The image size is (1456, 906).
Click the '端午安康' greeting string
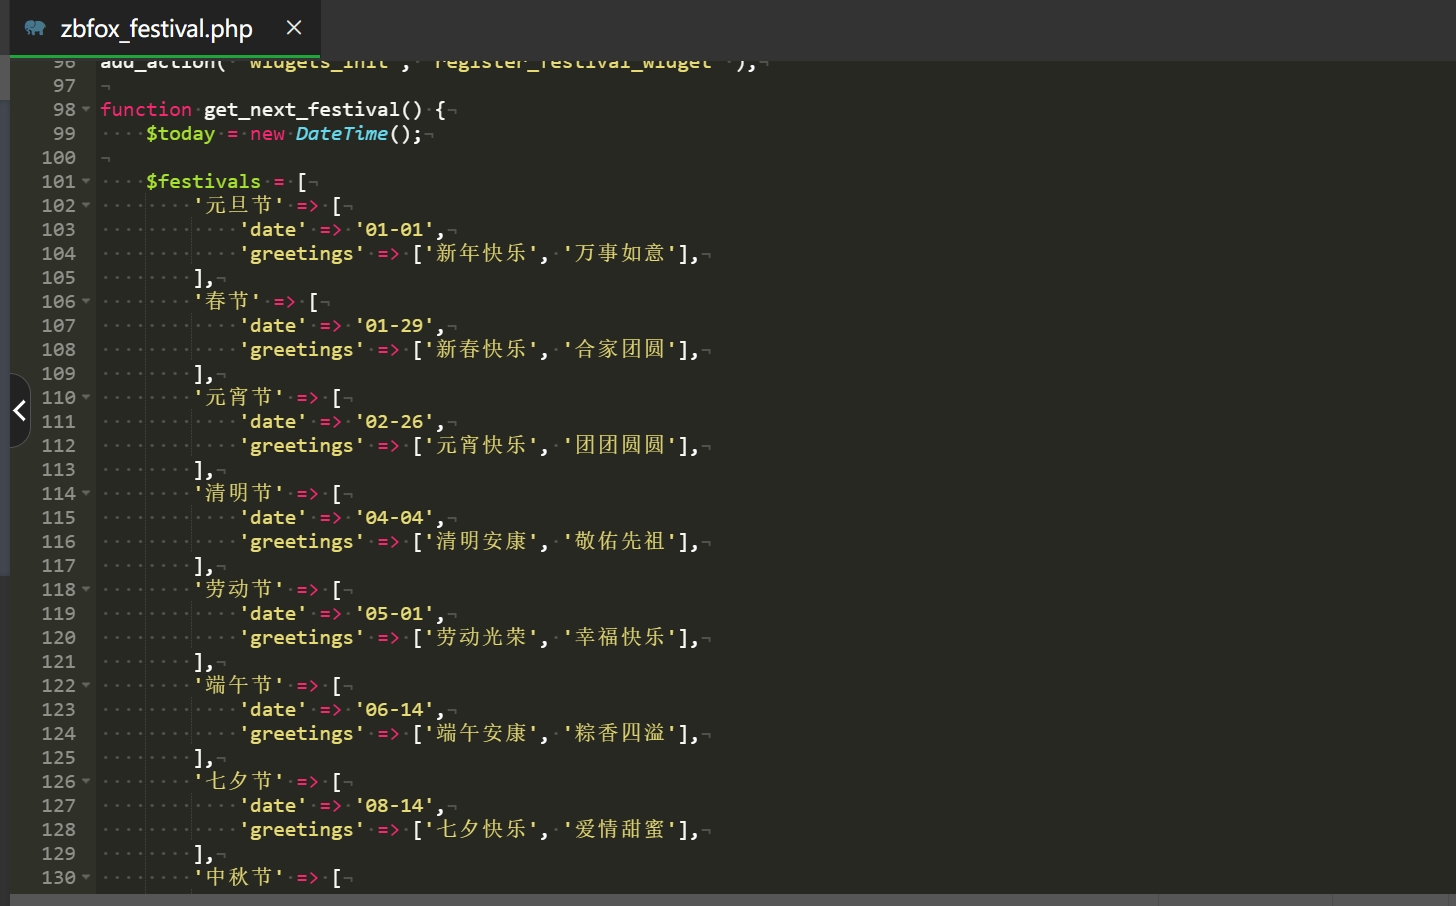[481, 733]
